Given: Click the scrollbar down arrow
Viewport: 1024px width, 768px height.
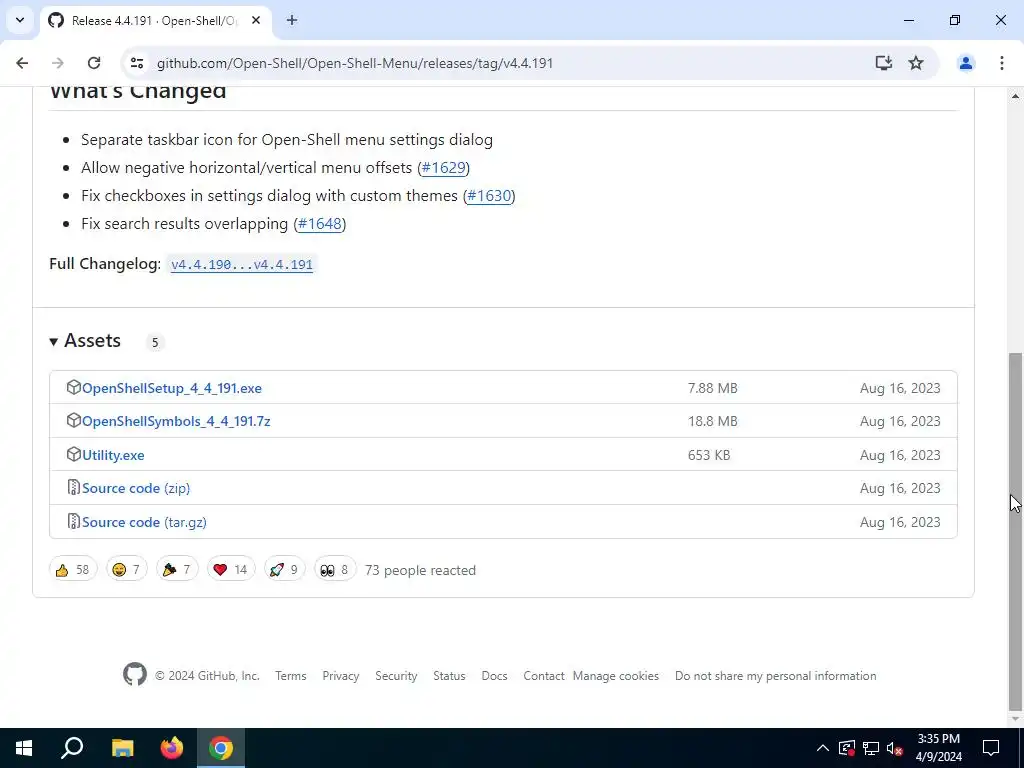Looking at the screenshot, I should (1015, 719).
